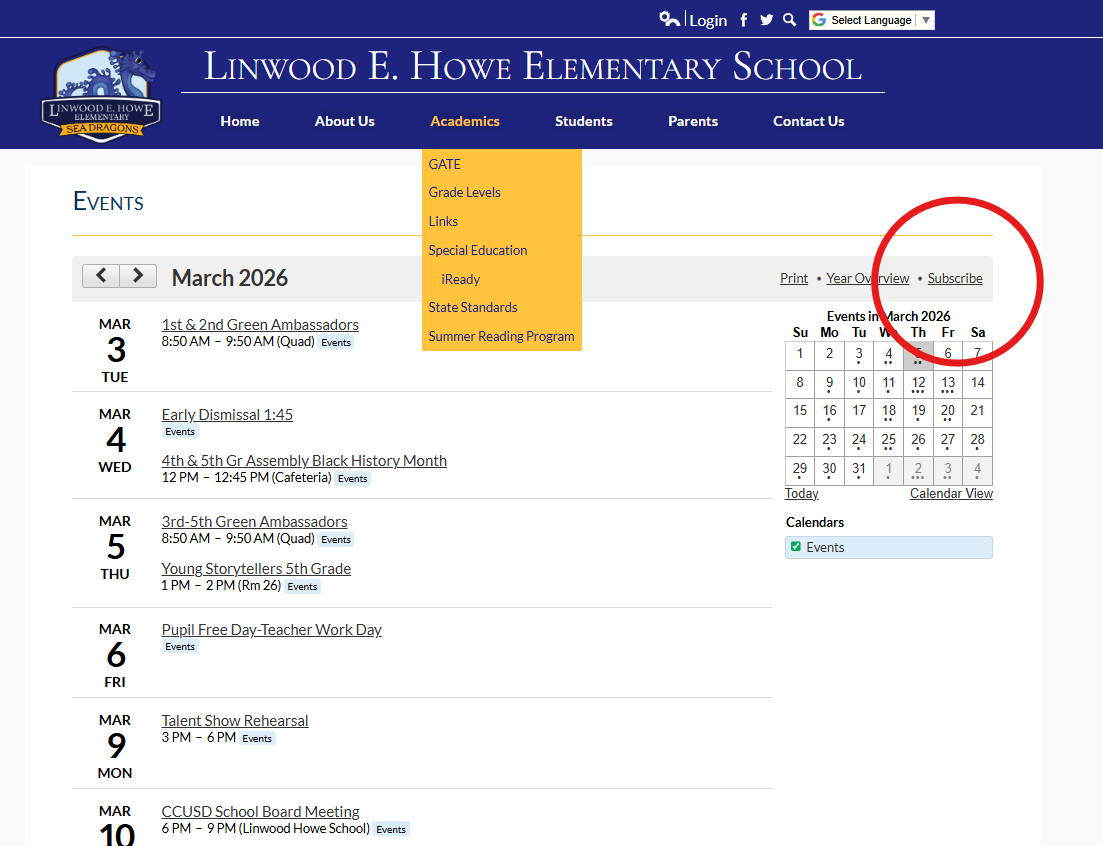
Task: Switch to Calendar View
Action: pos(951,494)
